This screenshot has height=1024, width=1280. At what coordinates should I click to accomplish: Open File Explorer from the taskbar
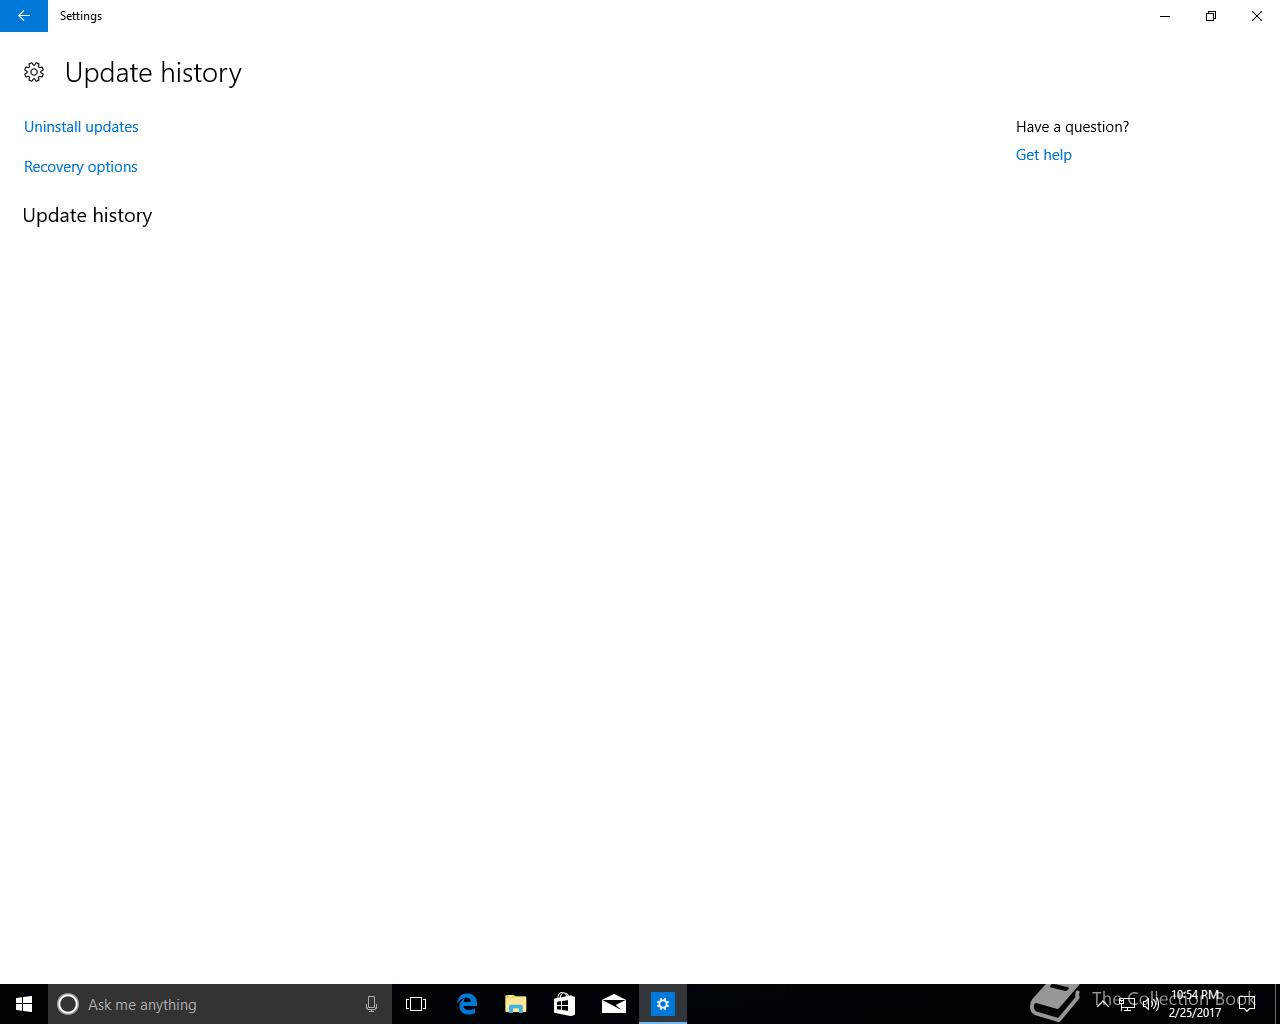516,1004
